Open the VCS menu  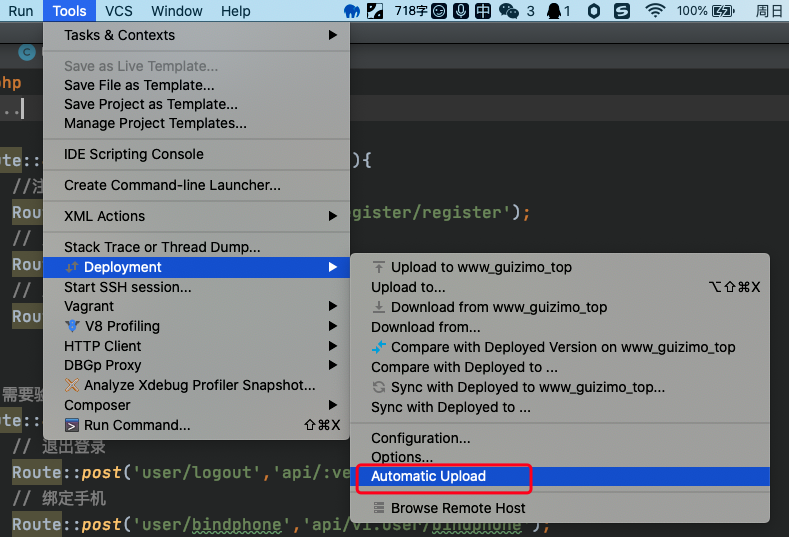pyautogui.click(x=119, y=11)
